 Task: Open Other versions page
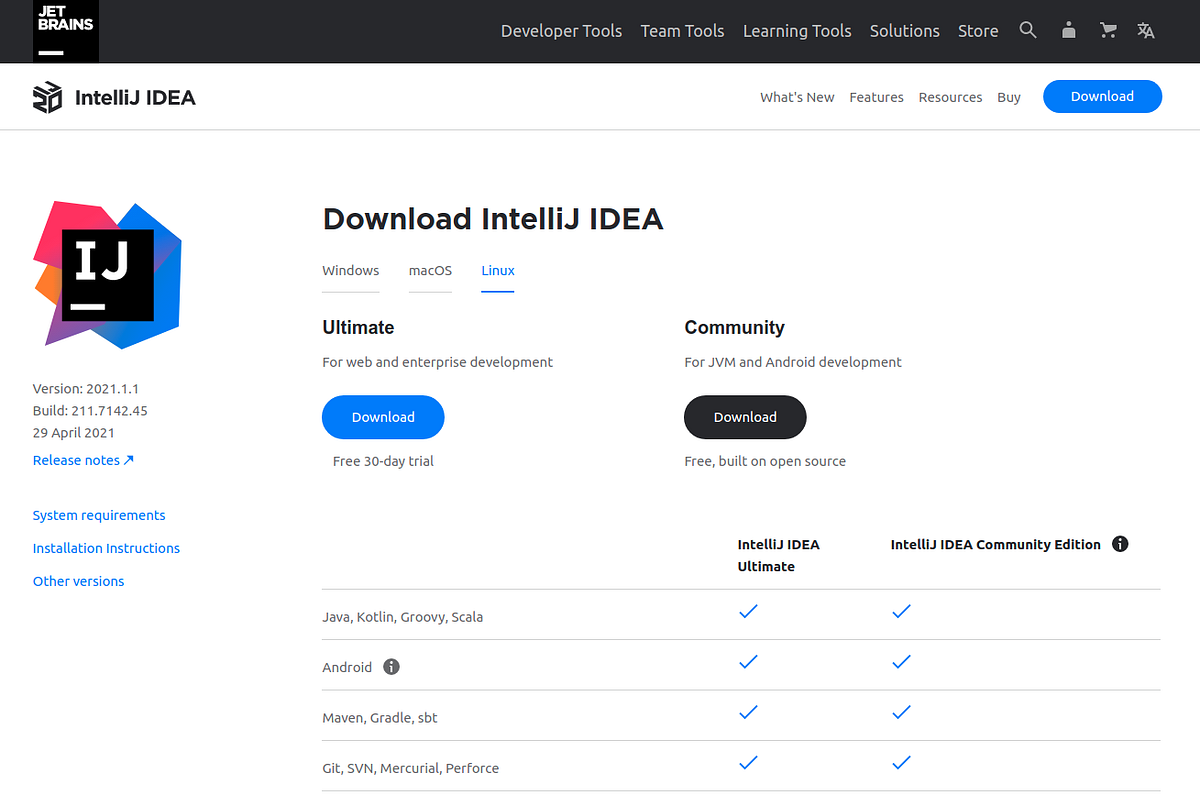(x=78, y=580)
